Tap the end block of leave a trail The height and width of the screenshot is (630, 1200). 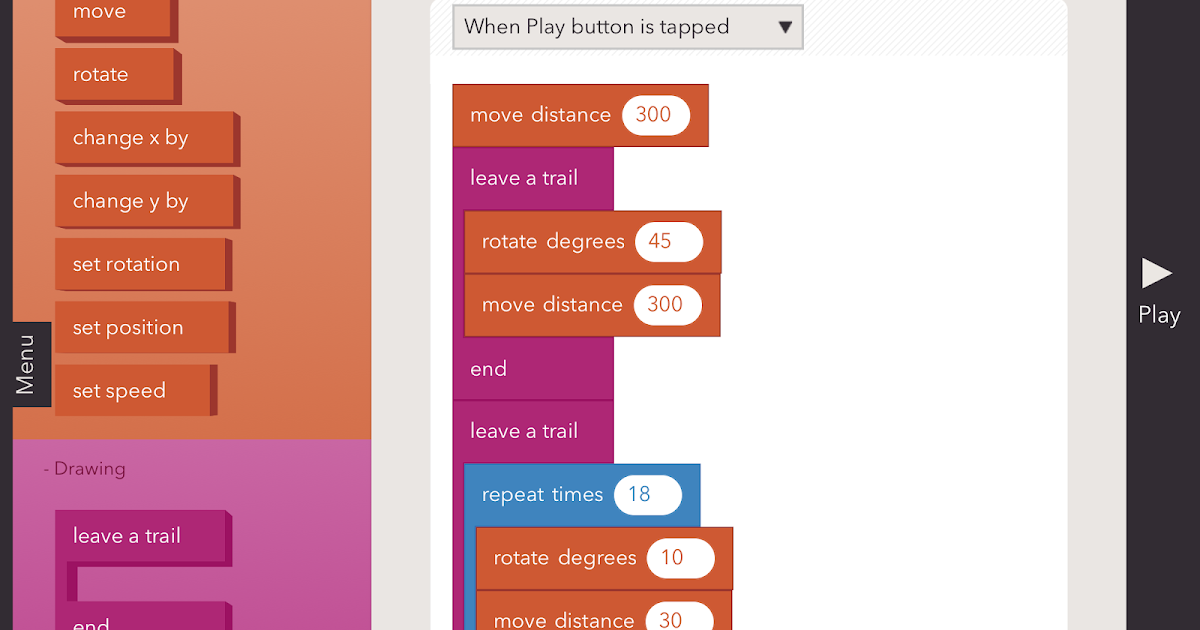tap(489, 368)
